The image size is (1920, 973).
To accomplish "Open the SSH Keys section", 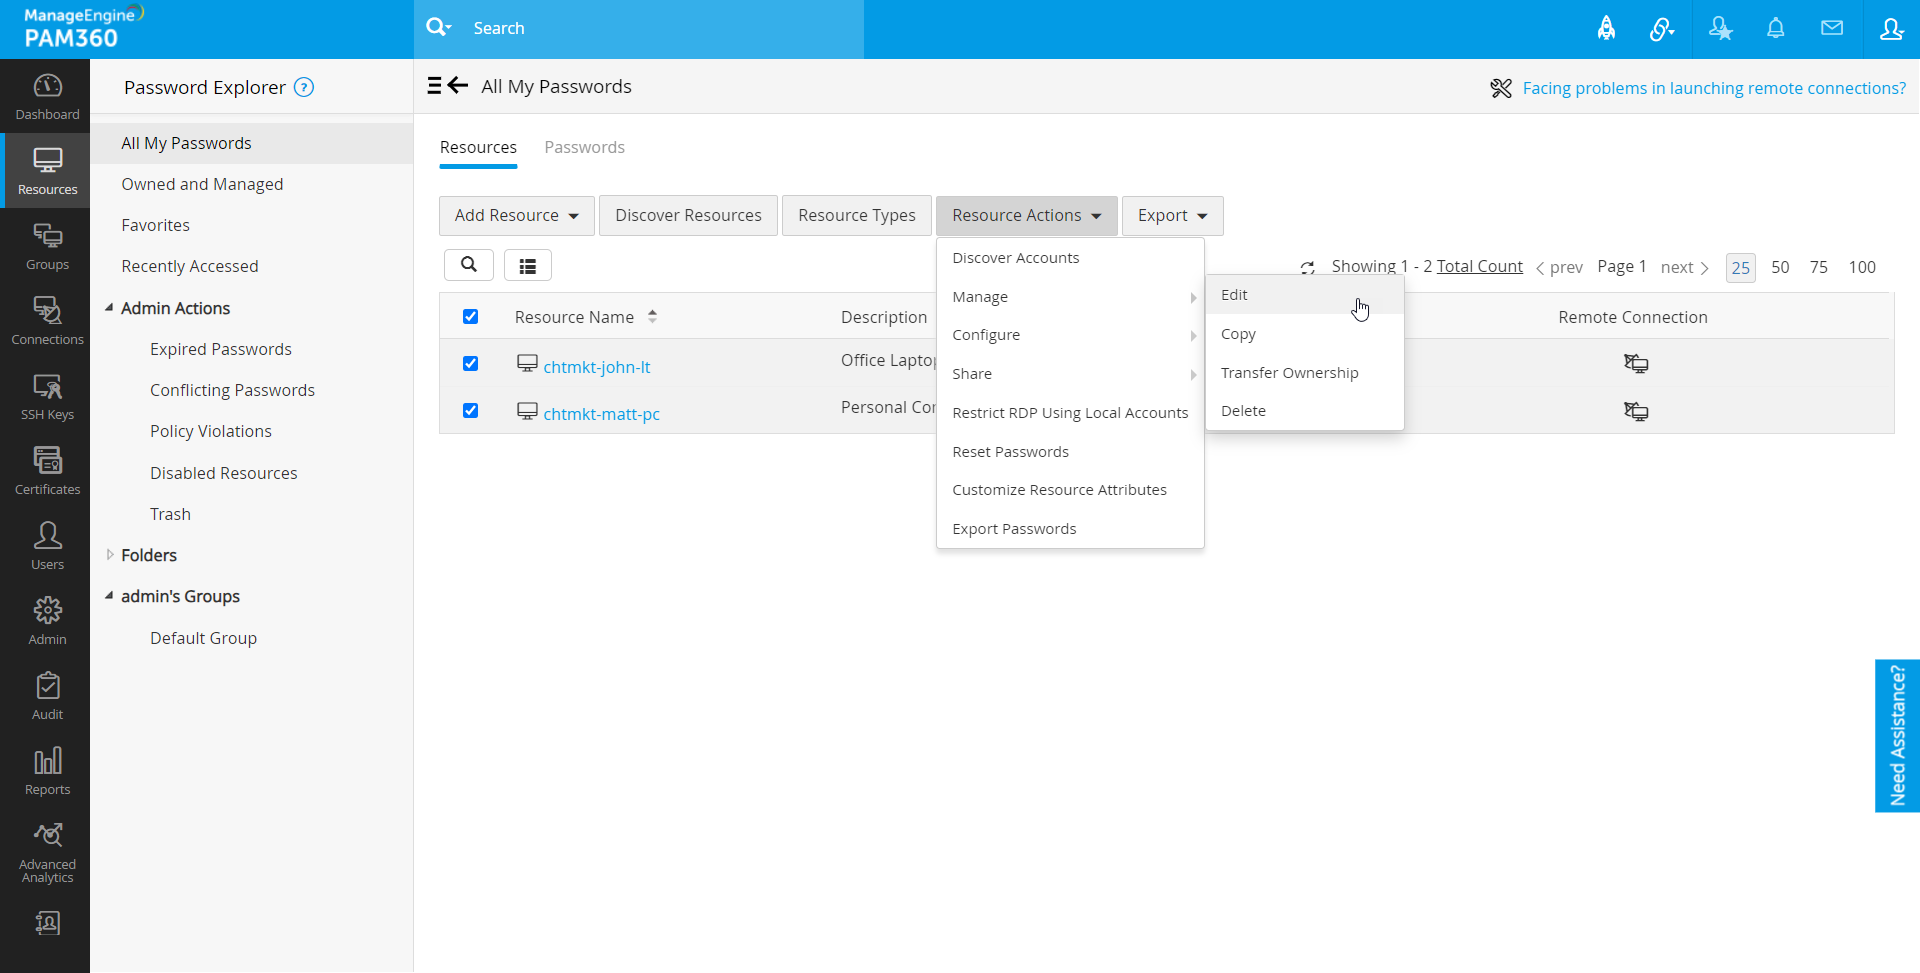I will [47, 397].
